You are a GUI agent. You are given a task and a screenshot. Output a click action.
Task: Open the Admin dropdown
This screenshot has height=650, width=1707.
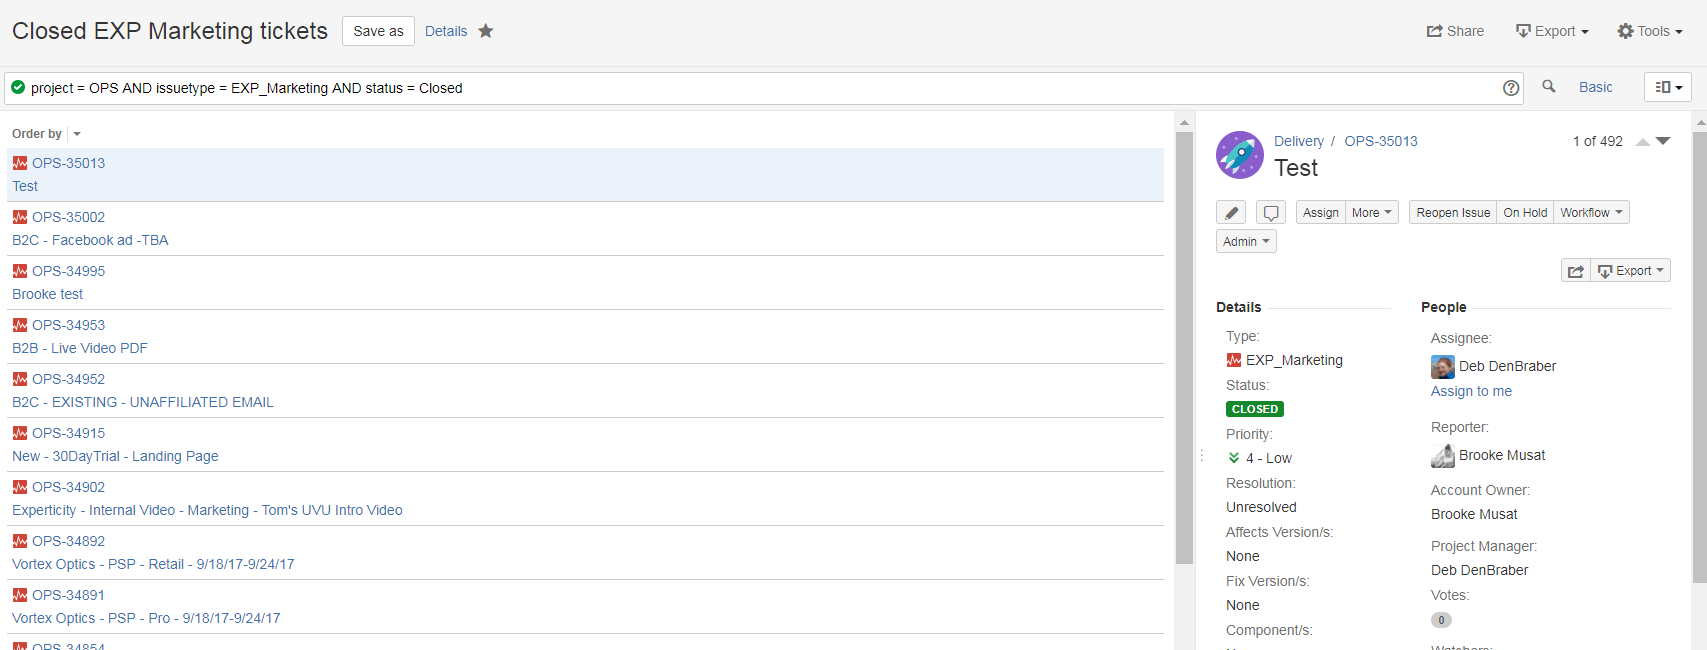pos(1245,241)
